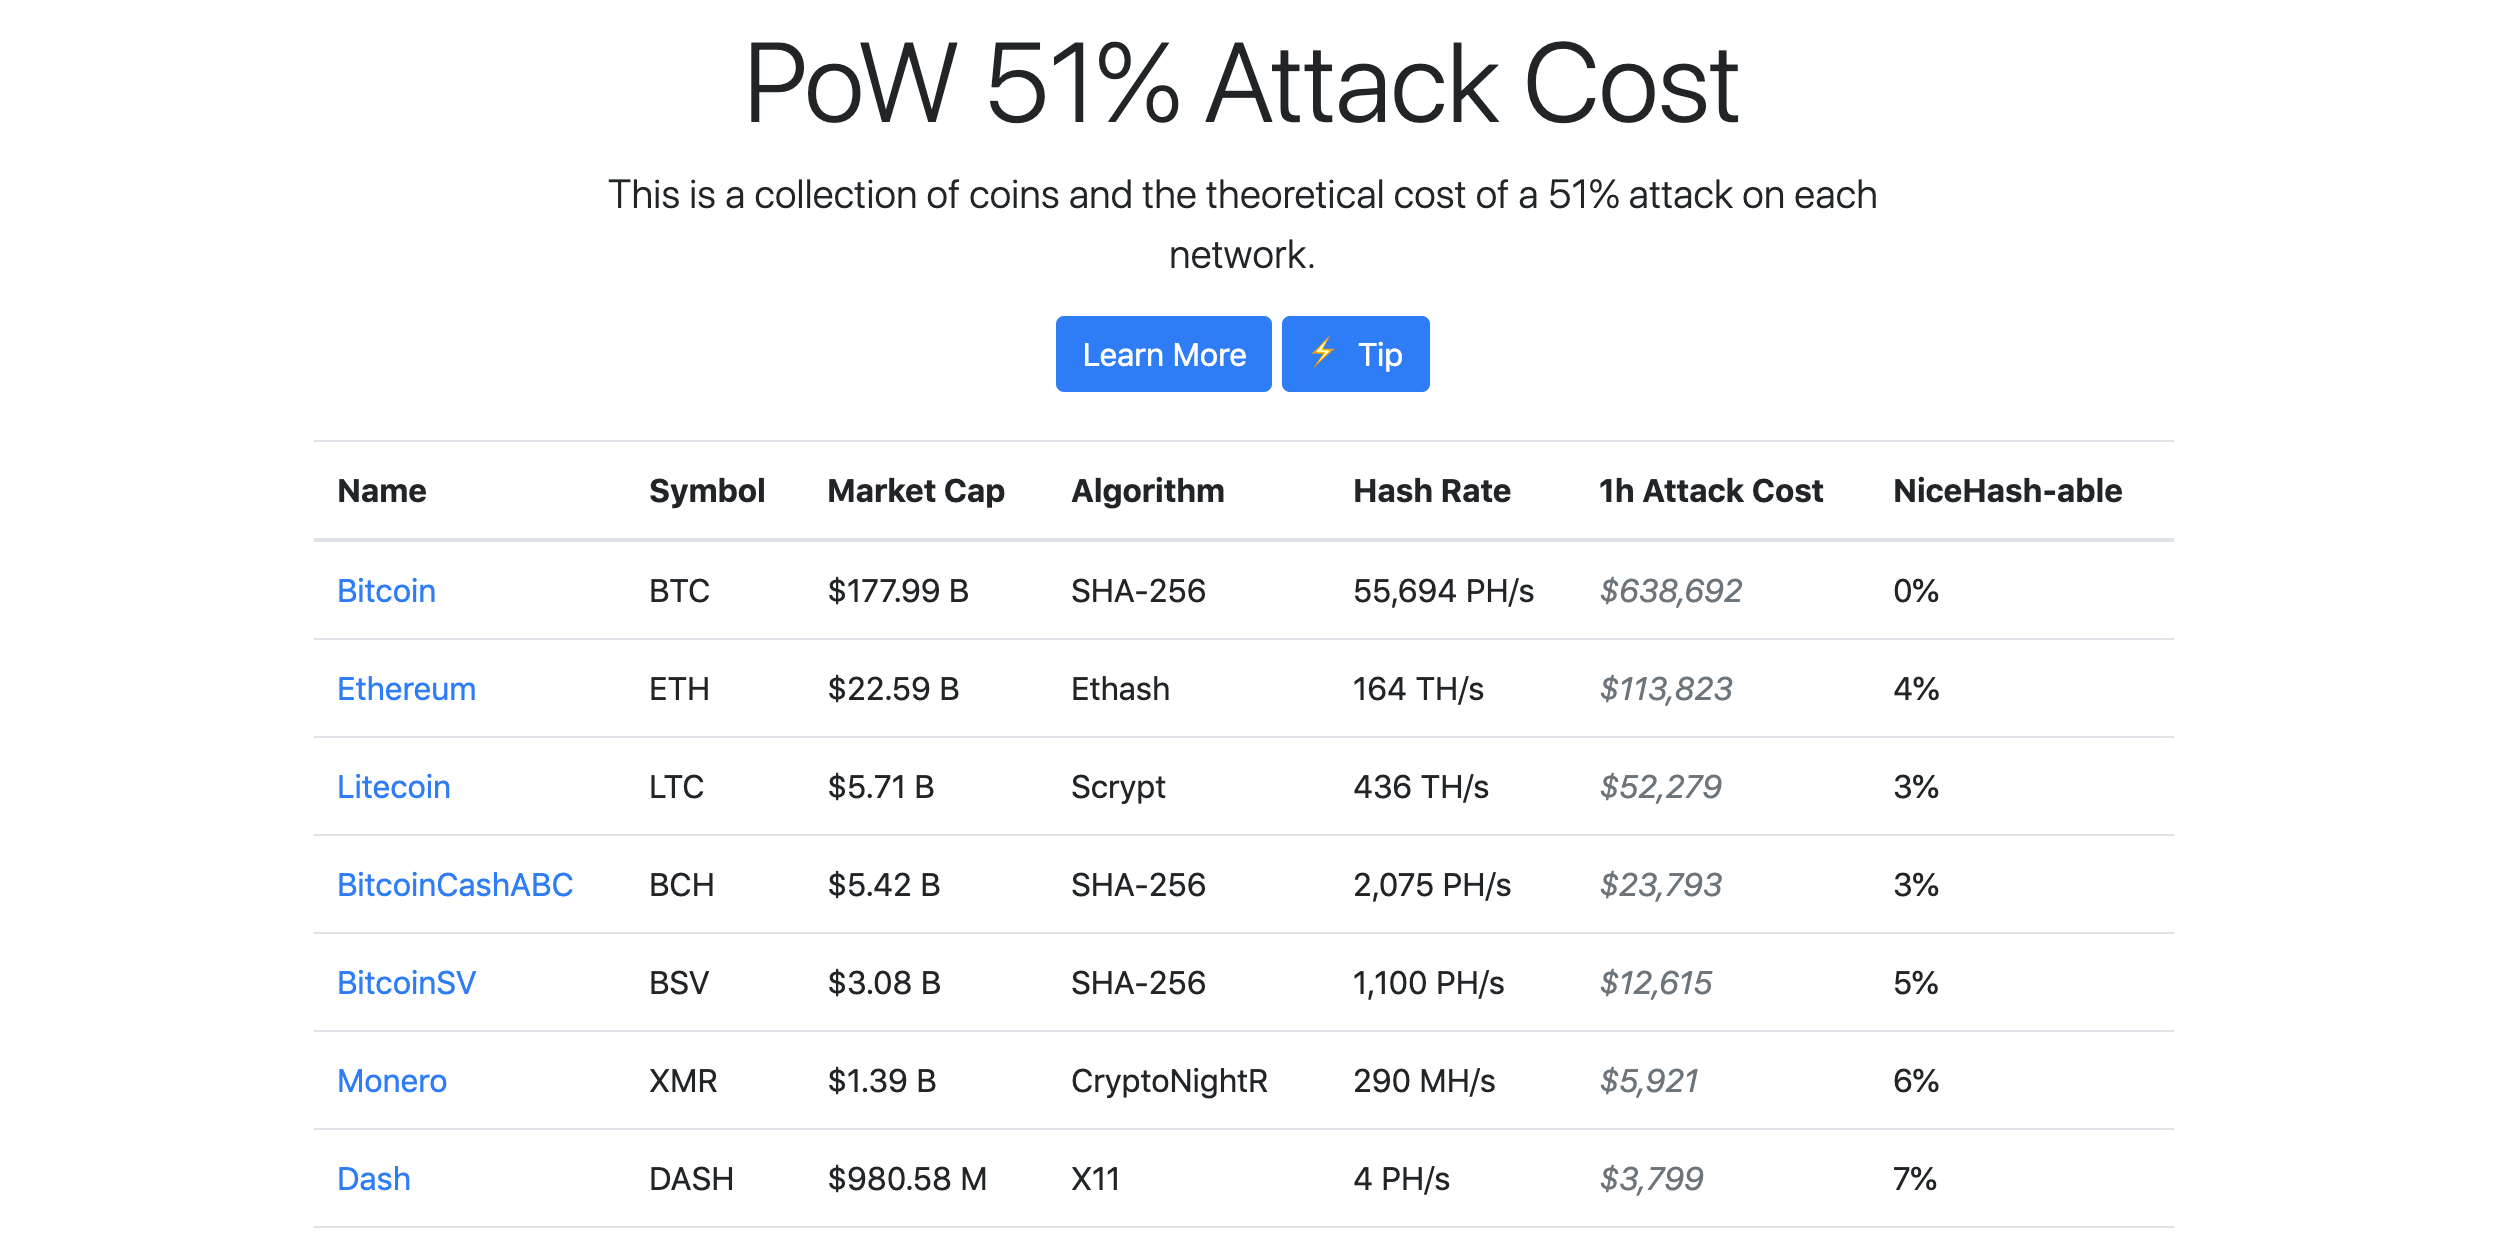Open the Dash coin link
Image resolution: width=2510 pixels, height=1248 pixels.
pos(373,1179)
